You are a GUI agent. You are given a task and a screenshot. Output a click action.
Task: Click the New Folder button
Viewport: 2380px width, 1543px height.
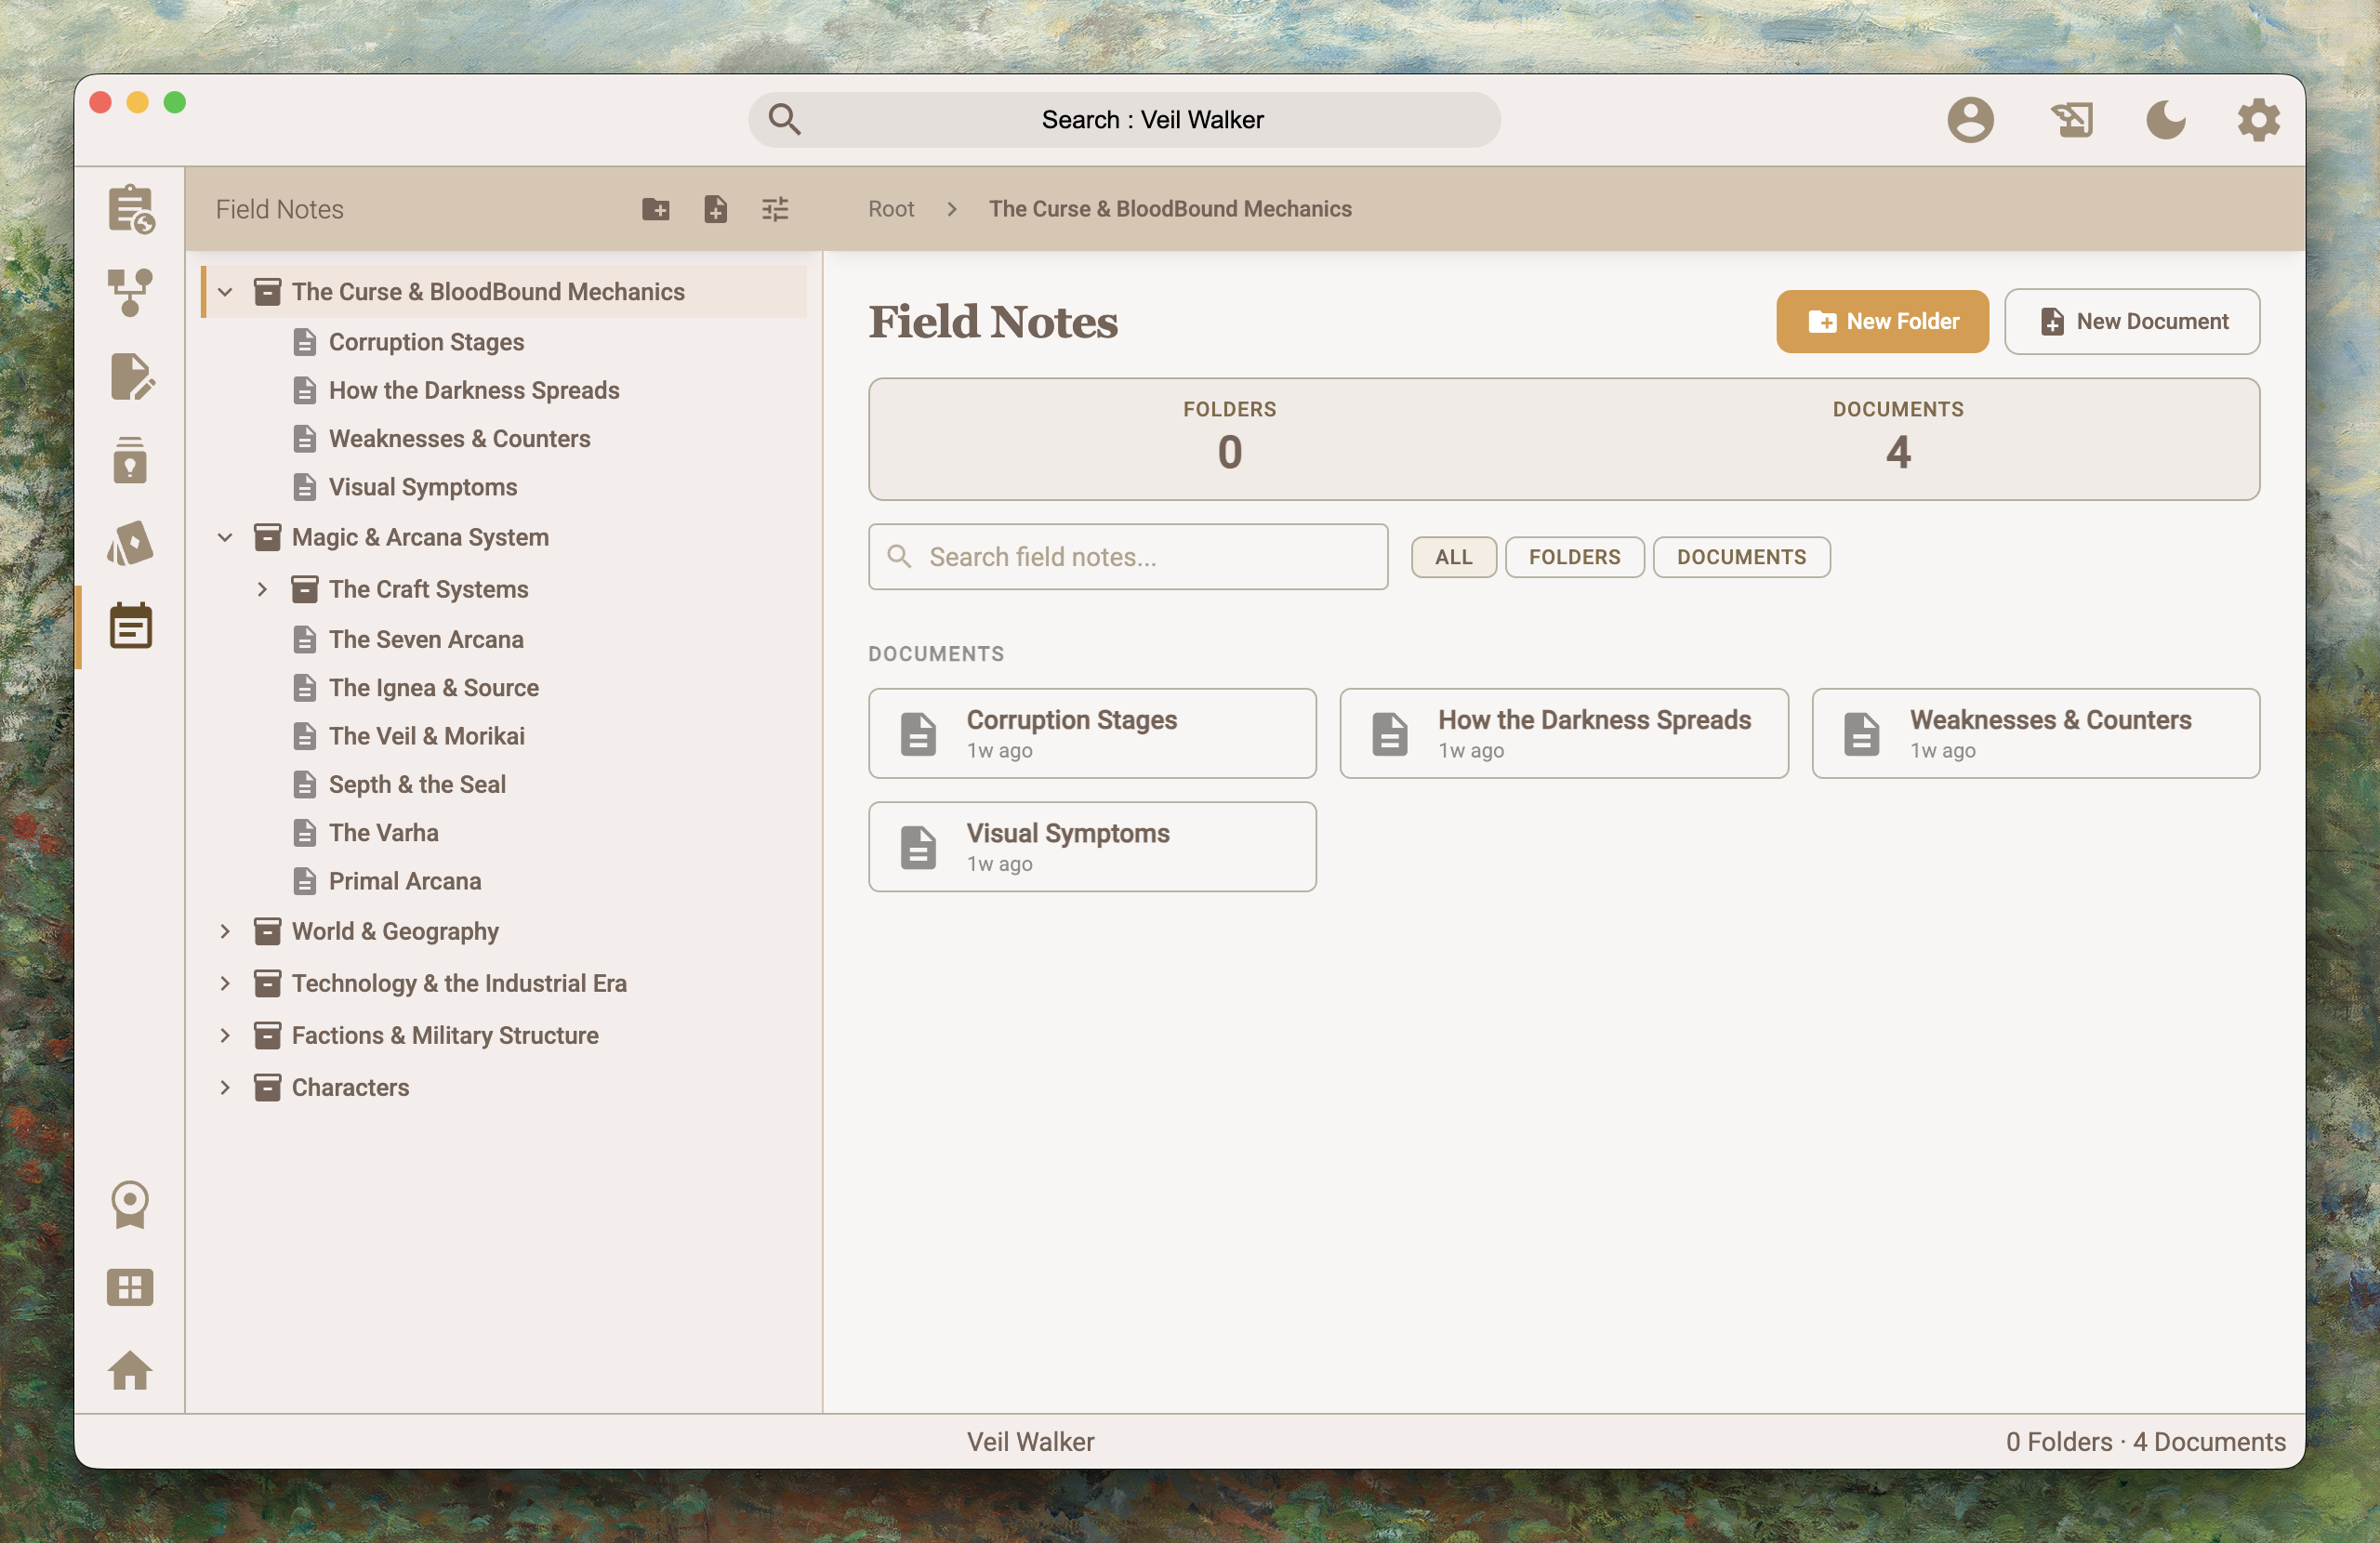point(1882,321)
